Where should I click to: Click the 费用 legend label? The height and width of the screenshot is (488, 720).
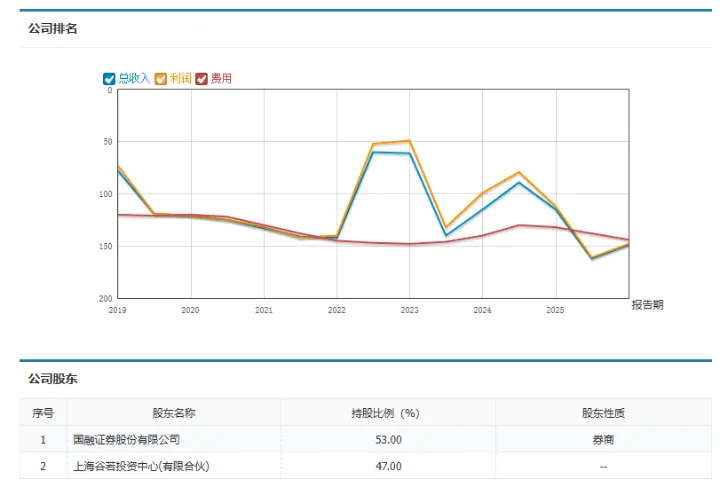[x=221, y=79]
